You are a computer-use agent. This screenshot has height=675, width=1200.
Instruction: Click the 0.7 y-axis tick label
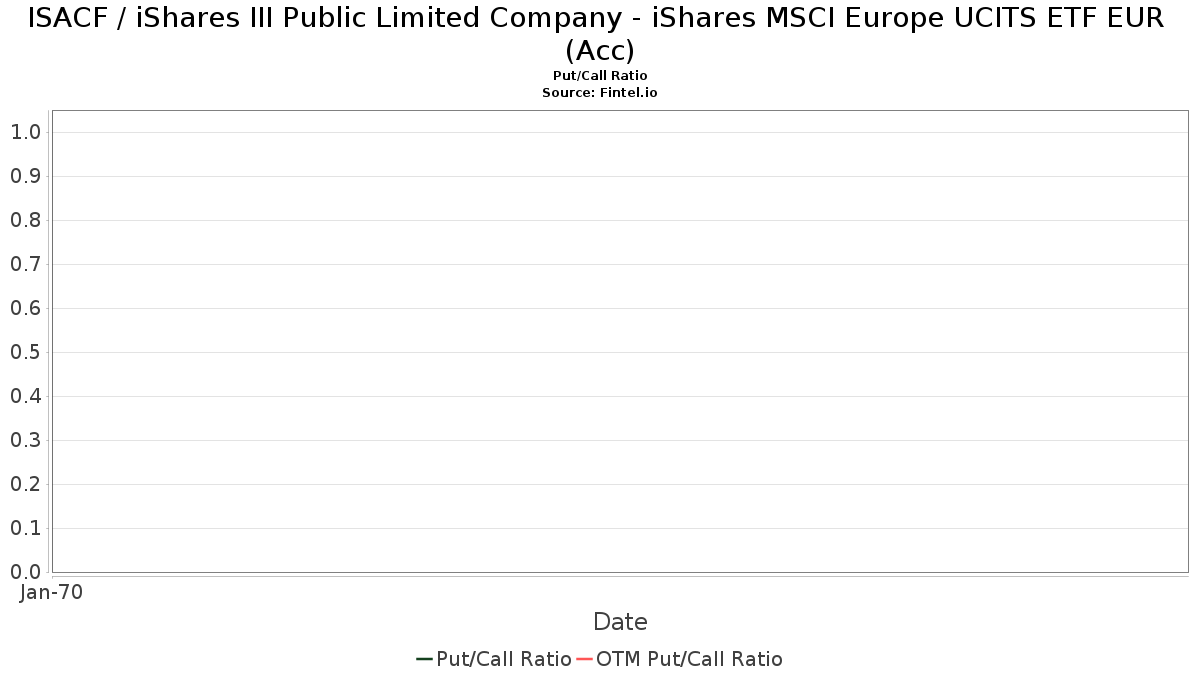[26, 264]
